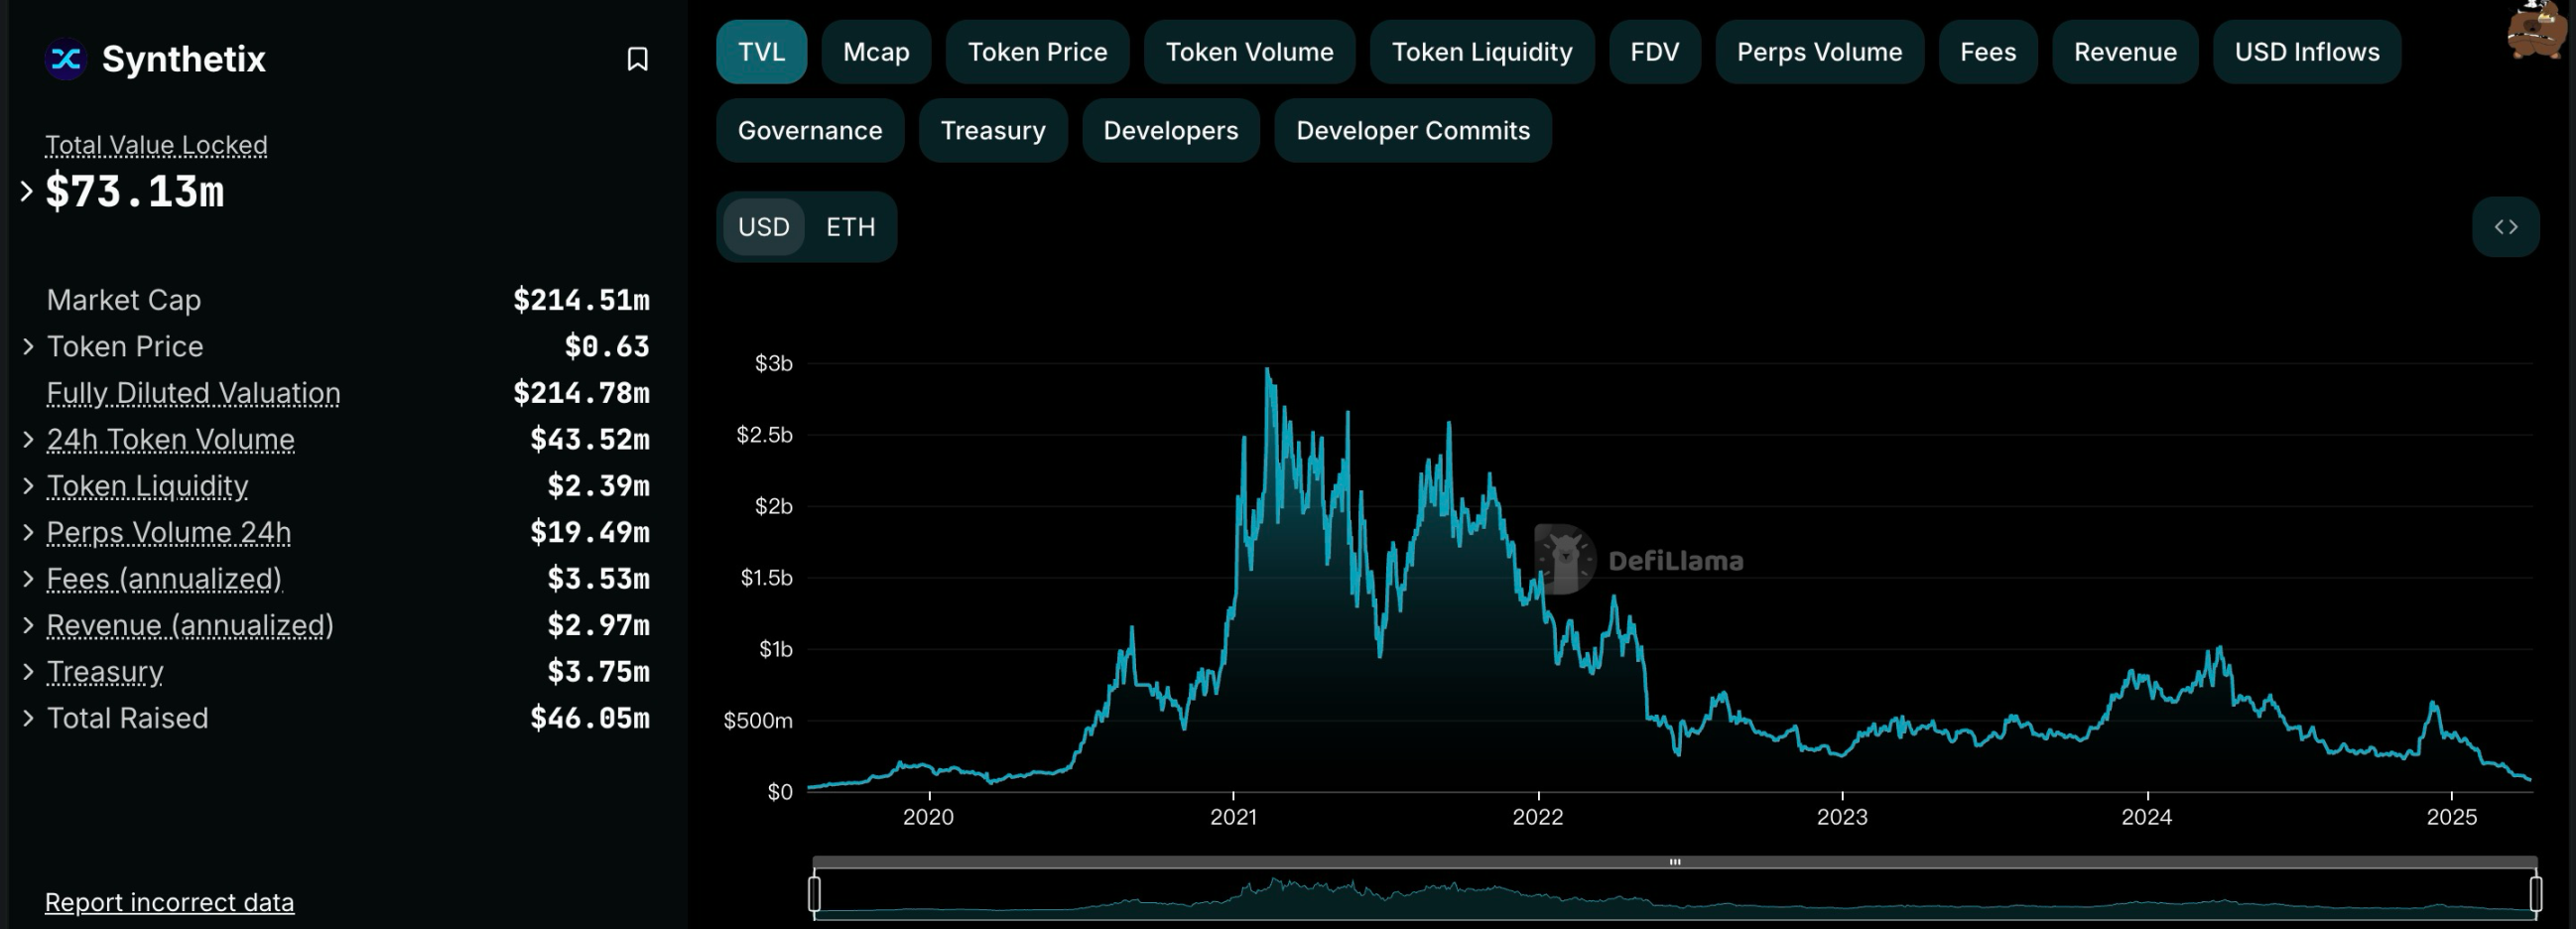Enable the Developers chart metric
The height and width of the screenshot is (929, 2576).
point(1170,131)
